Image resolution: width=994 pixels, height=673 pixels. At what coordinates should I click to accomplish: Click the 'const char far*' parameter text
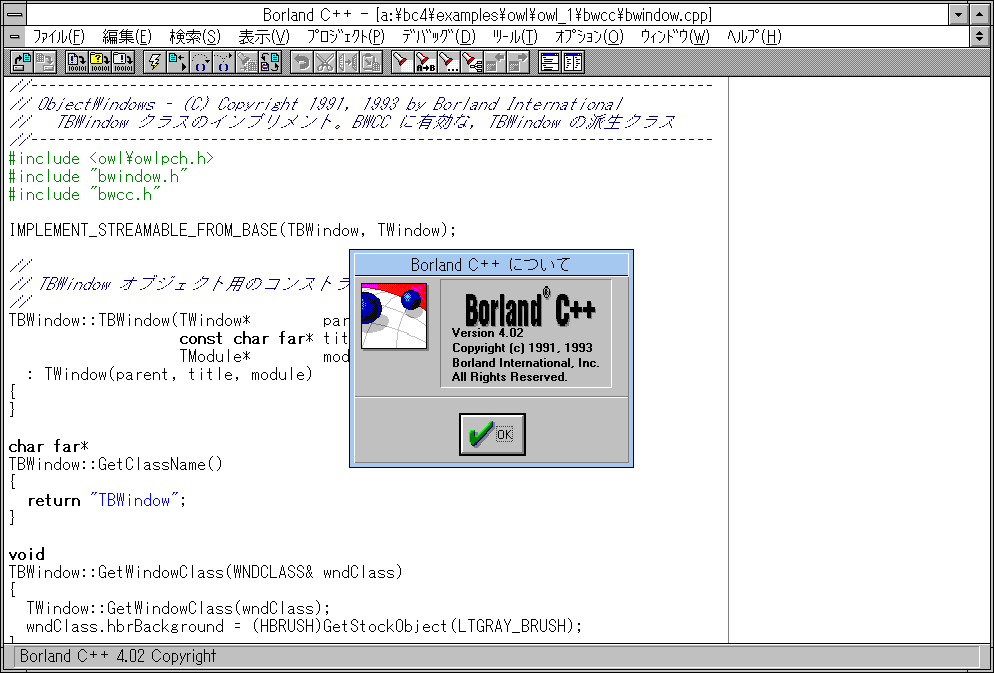(247, 338)
